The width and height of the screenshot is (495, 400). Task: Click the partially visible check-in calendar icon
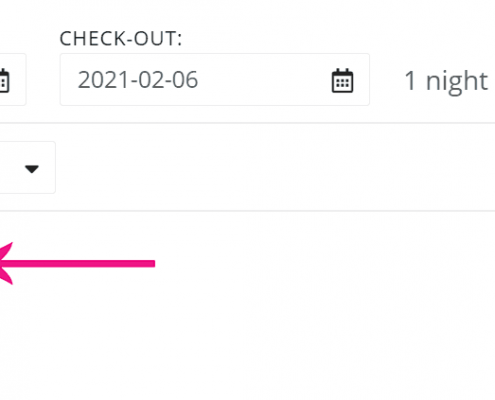(4, 80)
